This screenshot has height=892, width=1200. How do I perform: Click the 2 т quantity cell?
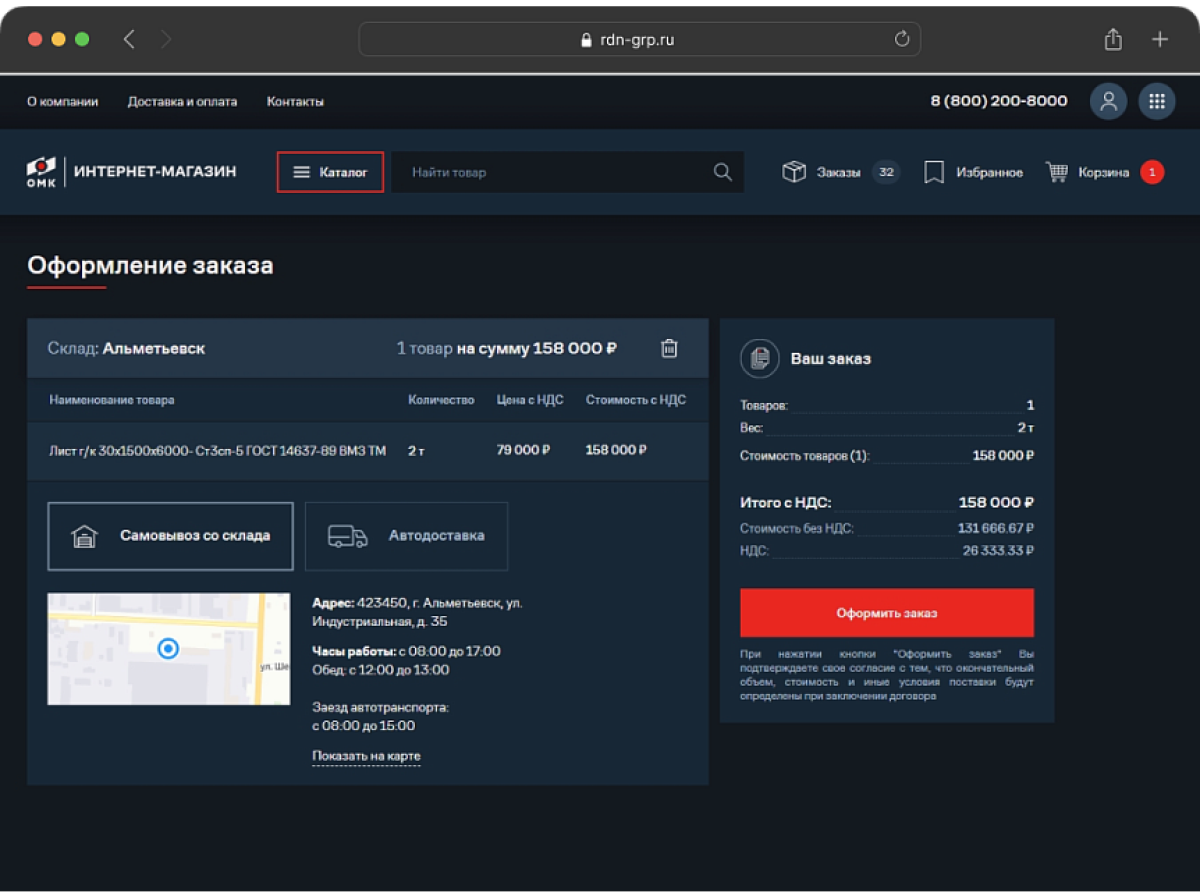tap(416, 450)
